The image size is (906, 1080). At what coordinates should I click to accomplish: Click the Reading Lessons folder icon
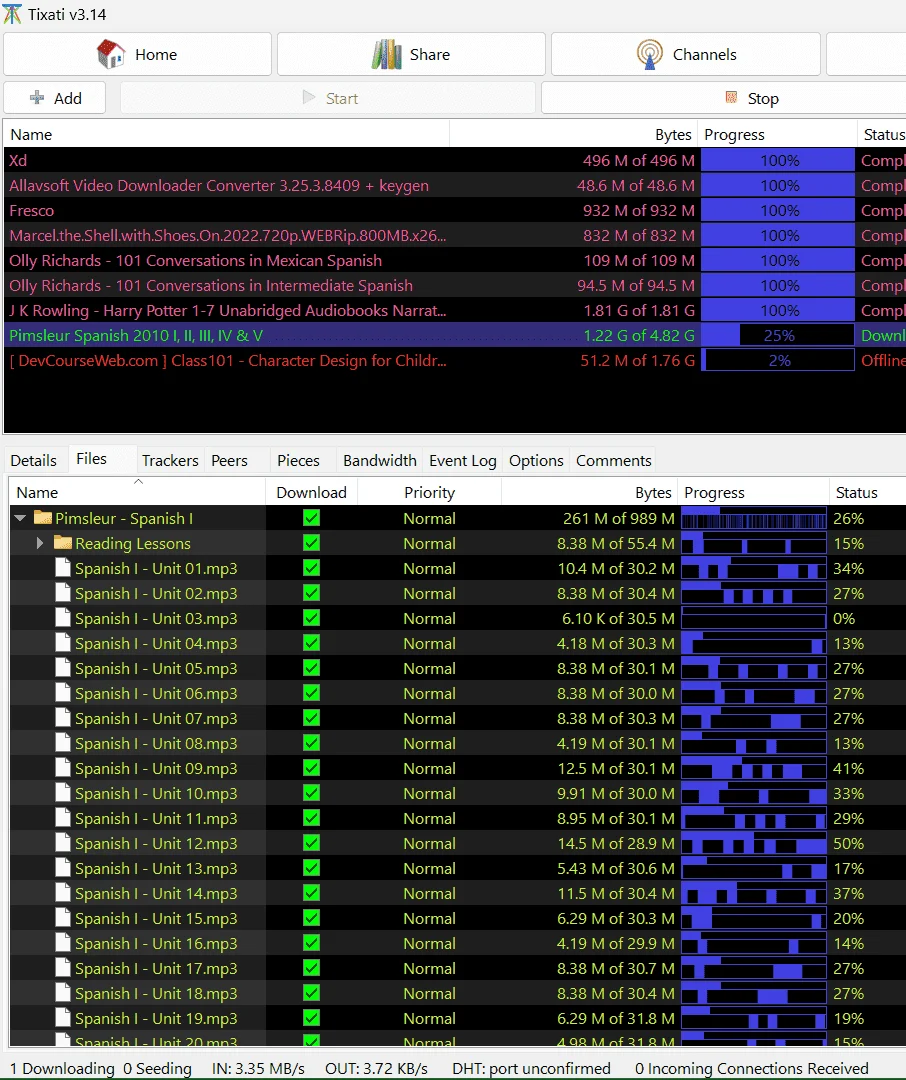point(63,543)
